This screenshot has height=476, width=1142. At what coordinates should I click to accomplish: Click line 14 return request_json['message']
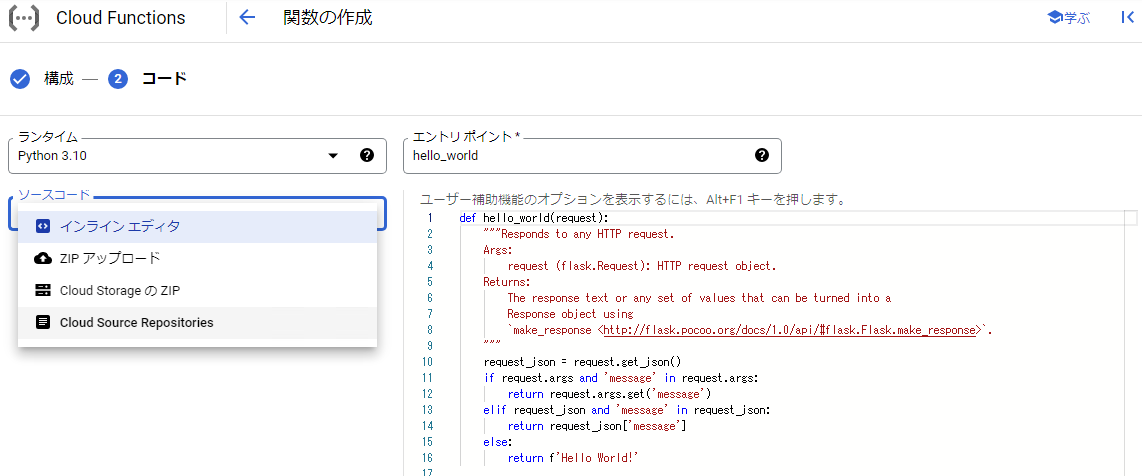597,426
